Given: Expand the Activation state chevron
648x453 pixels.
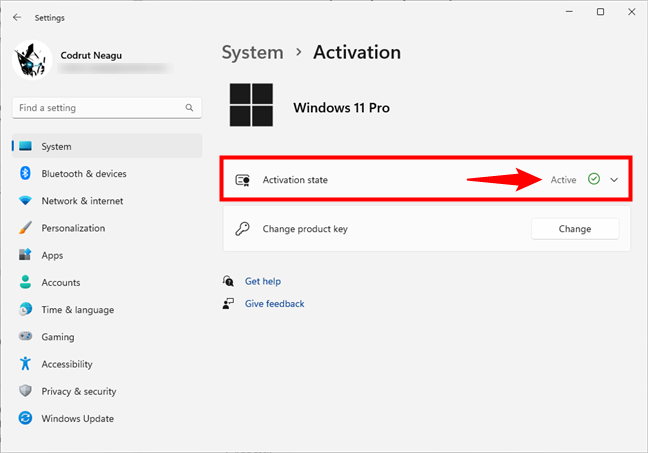Looking at the screenshot, I should (614, 180).
